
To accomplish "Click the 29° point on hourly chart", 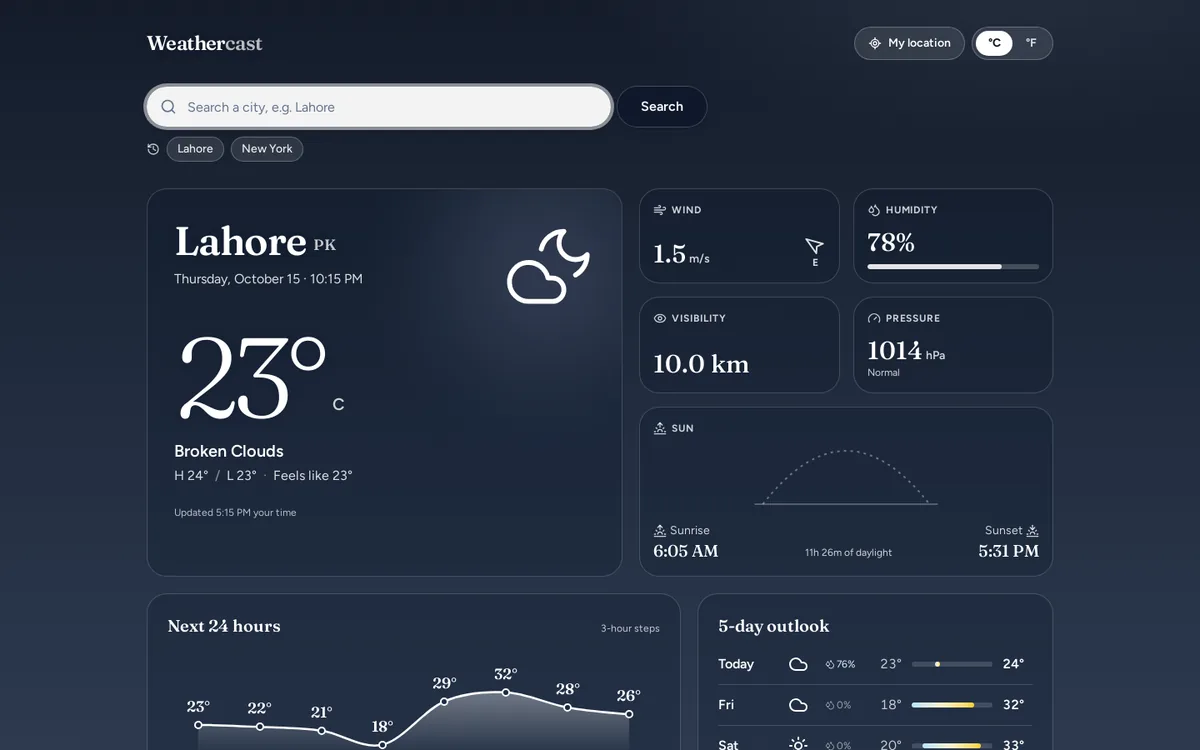I will pyautogui.click(x=444, y=701).
